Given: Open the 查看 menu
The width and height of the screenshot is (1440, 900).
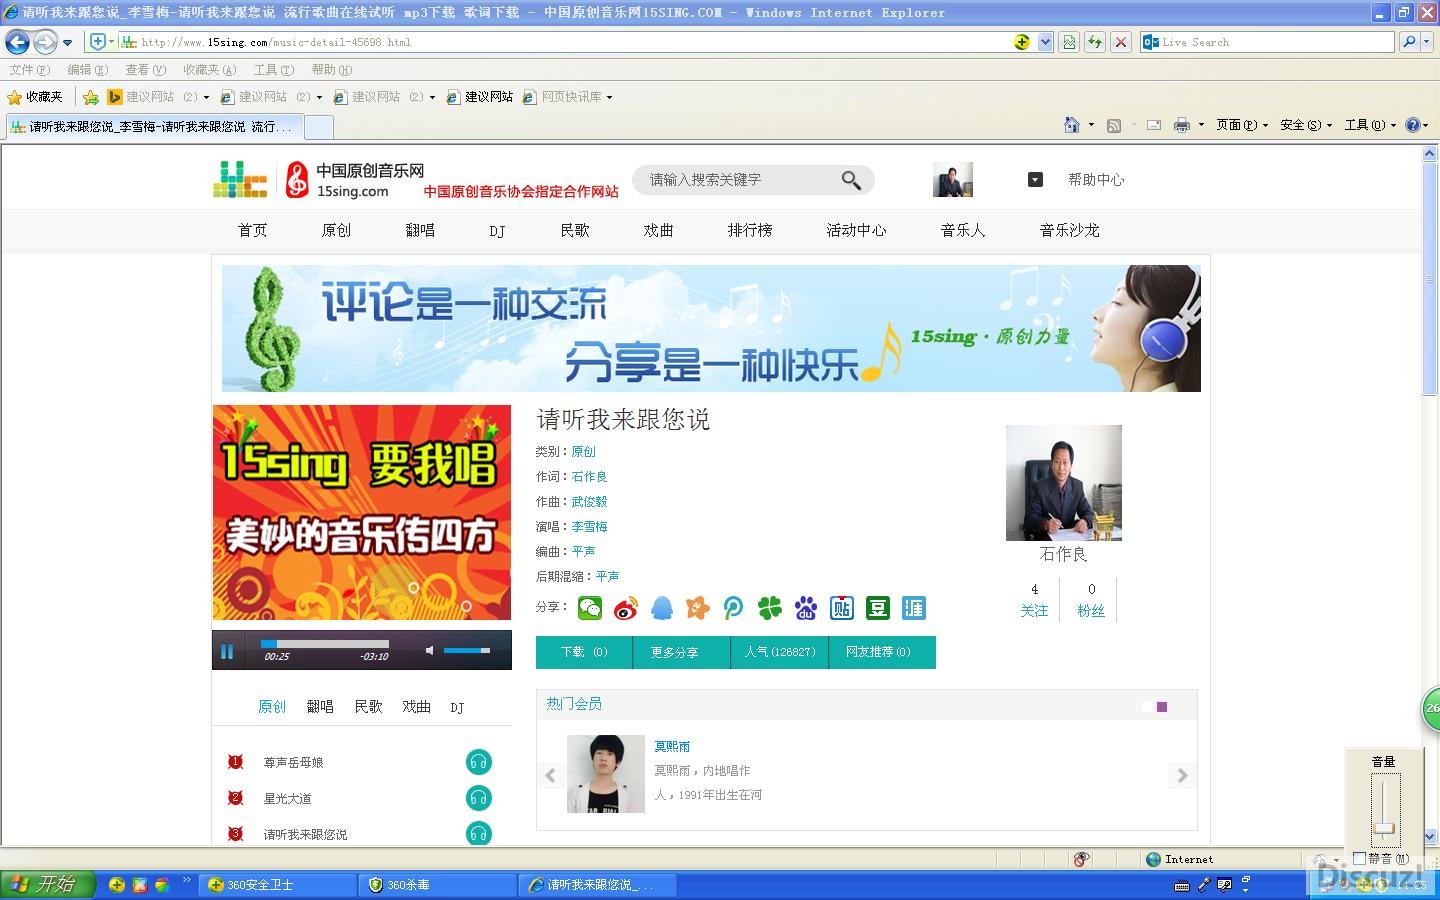Looking at the screenshot, I should tap(145, 70).
